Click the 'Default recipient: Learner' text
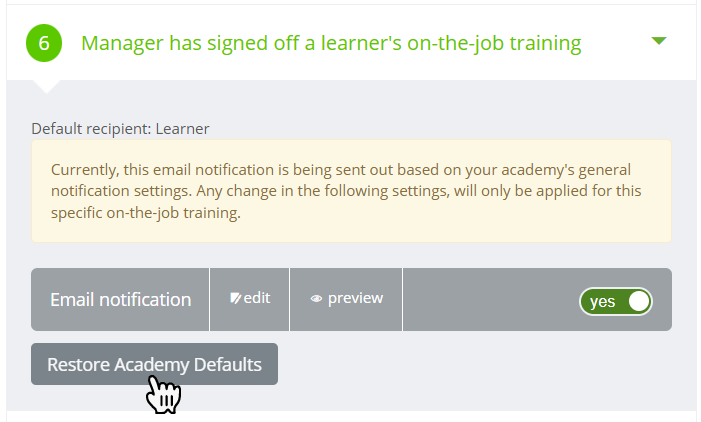The height and width of the screenshot is (422, 701). pyautogui.click(x=120, y=129)
